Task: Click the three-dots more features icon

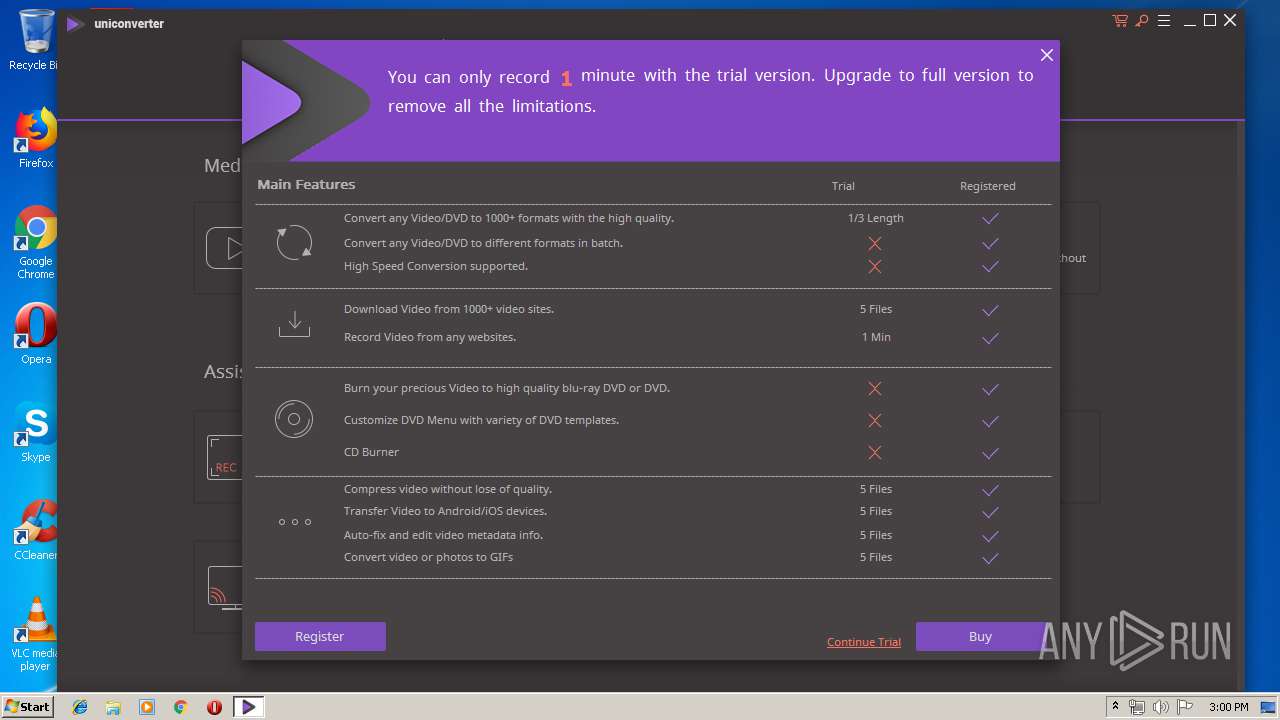Action: (x=295, y=522)
